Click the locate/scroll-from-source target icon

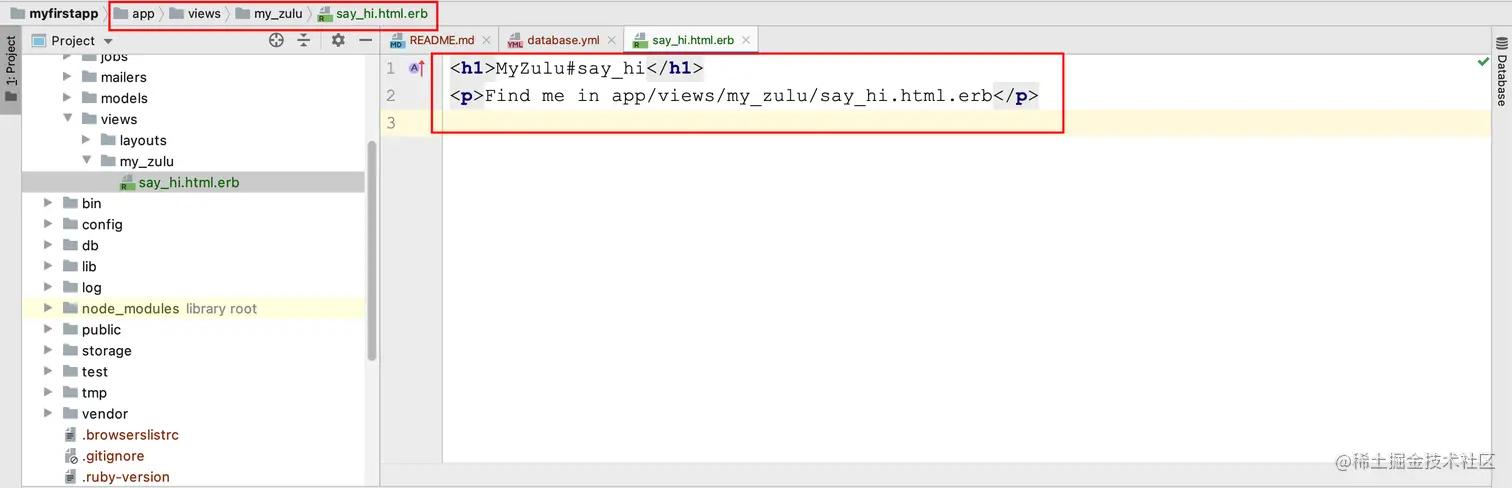pos(277,40)
